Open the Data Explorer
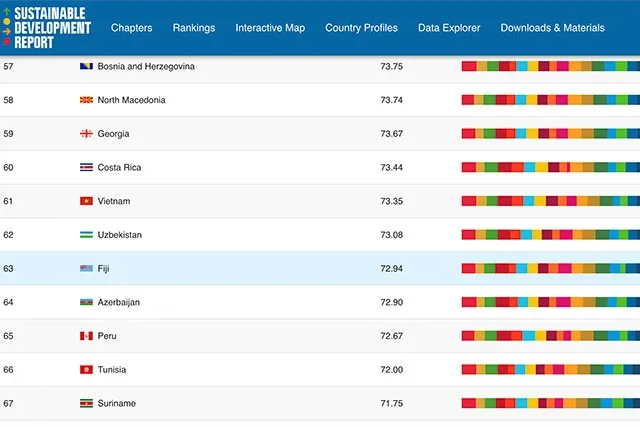640x427 pixels. coord(449,28)
